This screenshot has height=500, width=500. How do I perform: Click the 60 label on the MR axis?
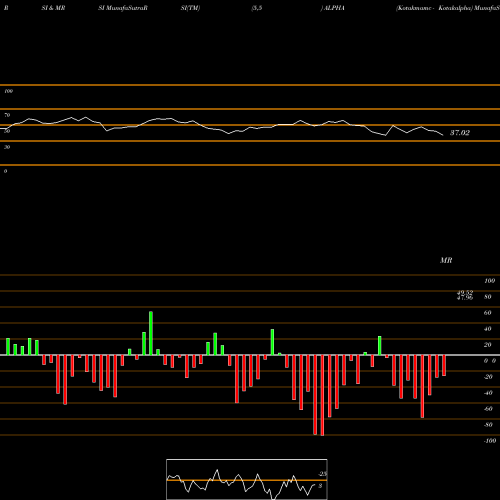(488, 313)
